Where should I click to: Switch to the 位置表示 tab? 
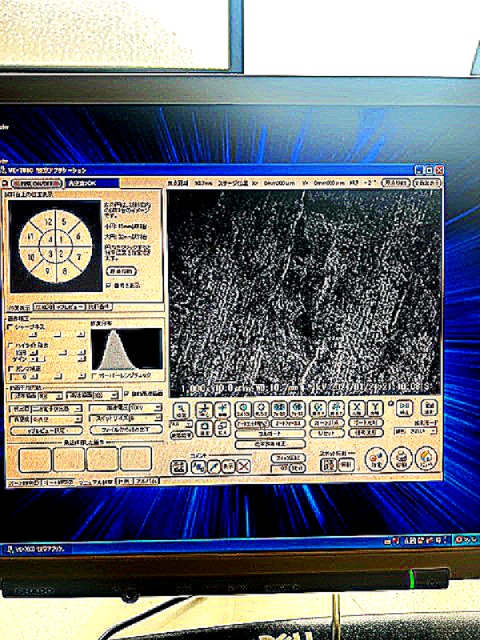point(19,308)
